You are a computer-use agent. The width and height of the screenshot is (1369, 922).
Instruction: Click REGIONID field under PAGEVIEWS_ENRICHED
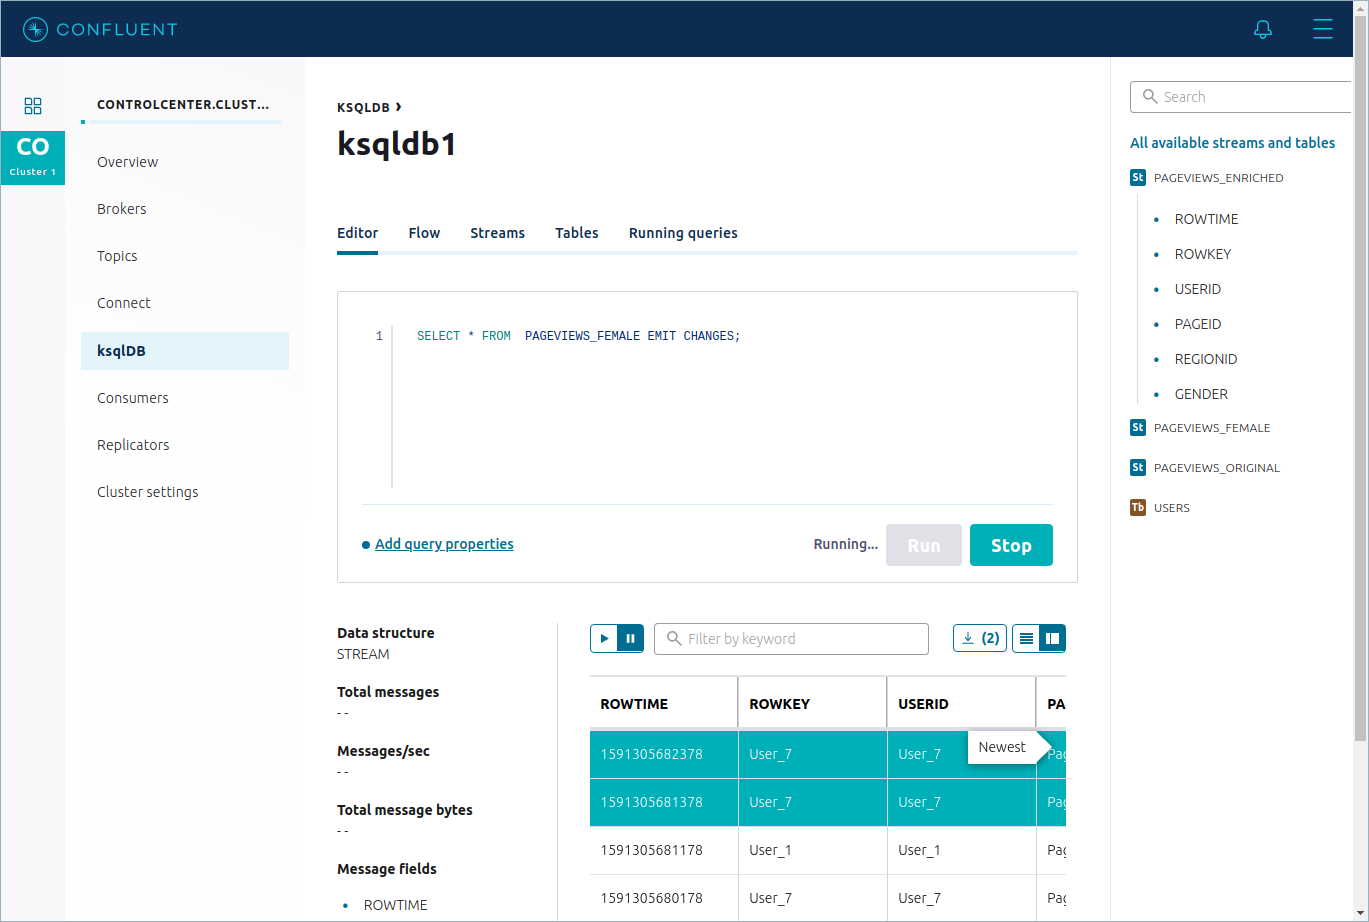point(1206,359)
